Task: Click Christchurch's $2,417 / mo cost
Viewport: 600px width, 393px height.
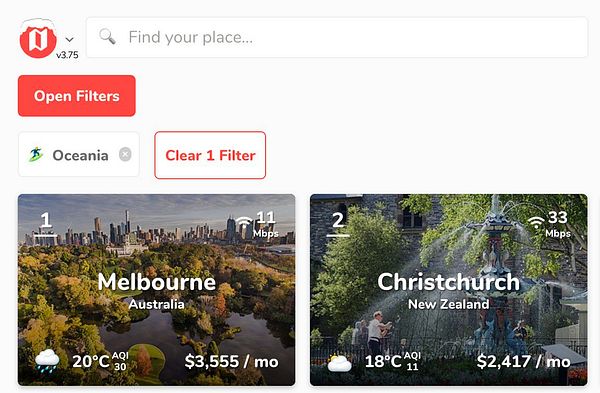Action: 523,361
